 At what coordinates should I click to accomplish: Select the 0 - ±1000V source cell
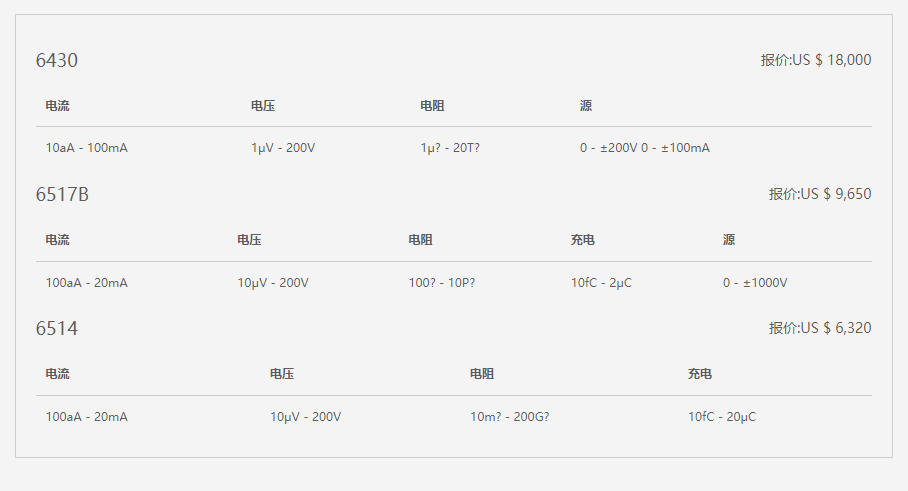coord(755,283)
